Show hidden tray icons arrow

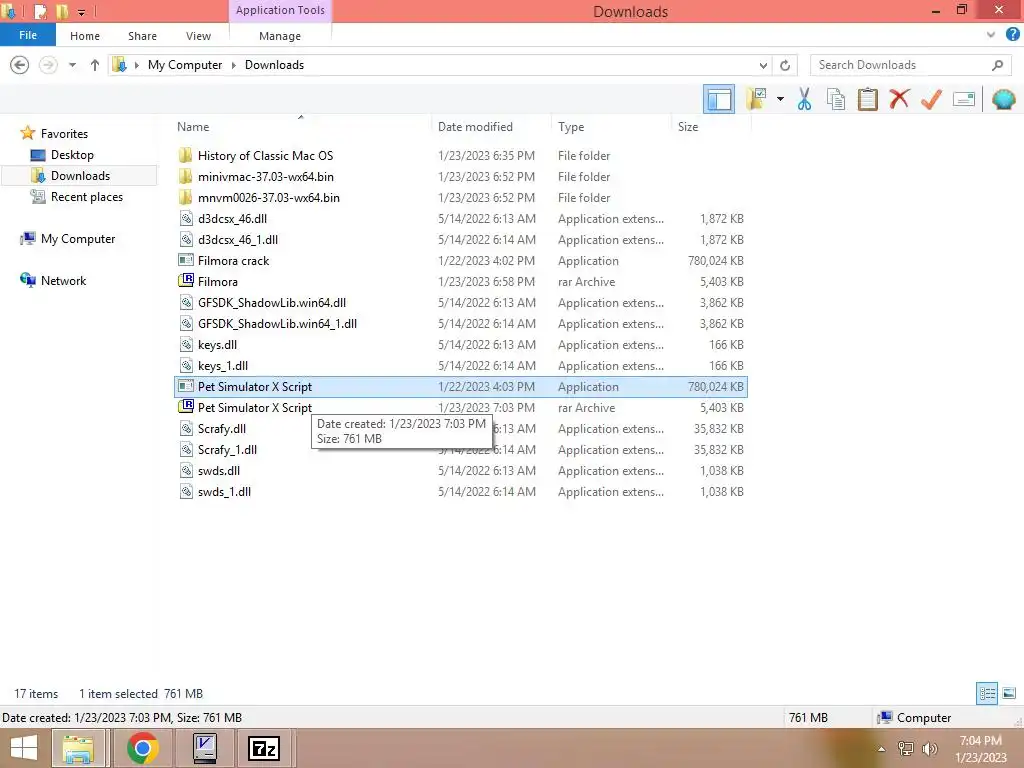point(882,749)
